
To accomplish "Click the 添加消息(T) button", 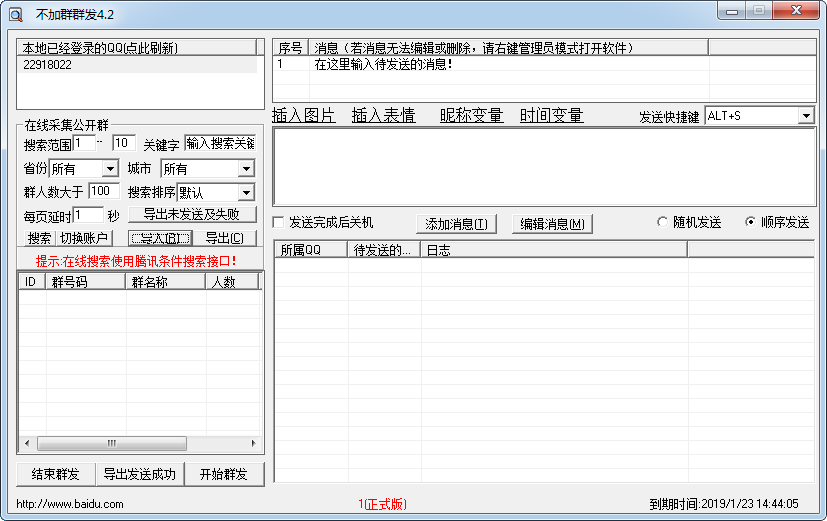I will (456, 224).
